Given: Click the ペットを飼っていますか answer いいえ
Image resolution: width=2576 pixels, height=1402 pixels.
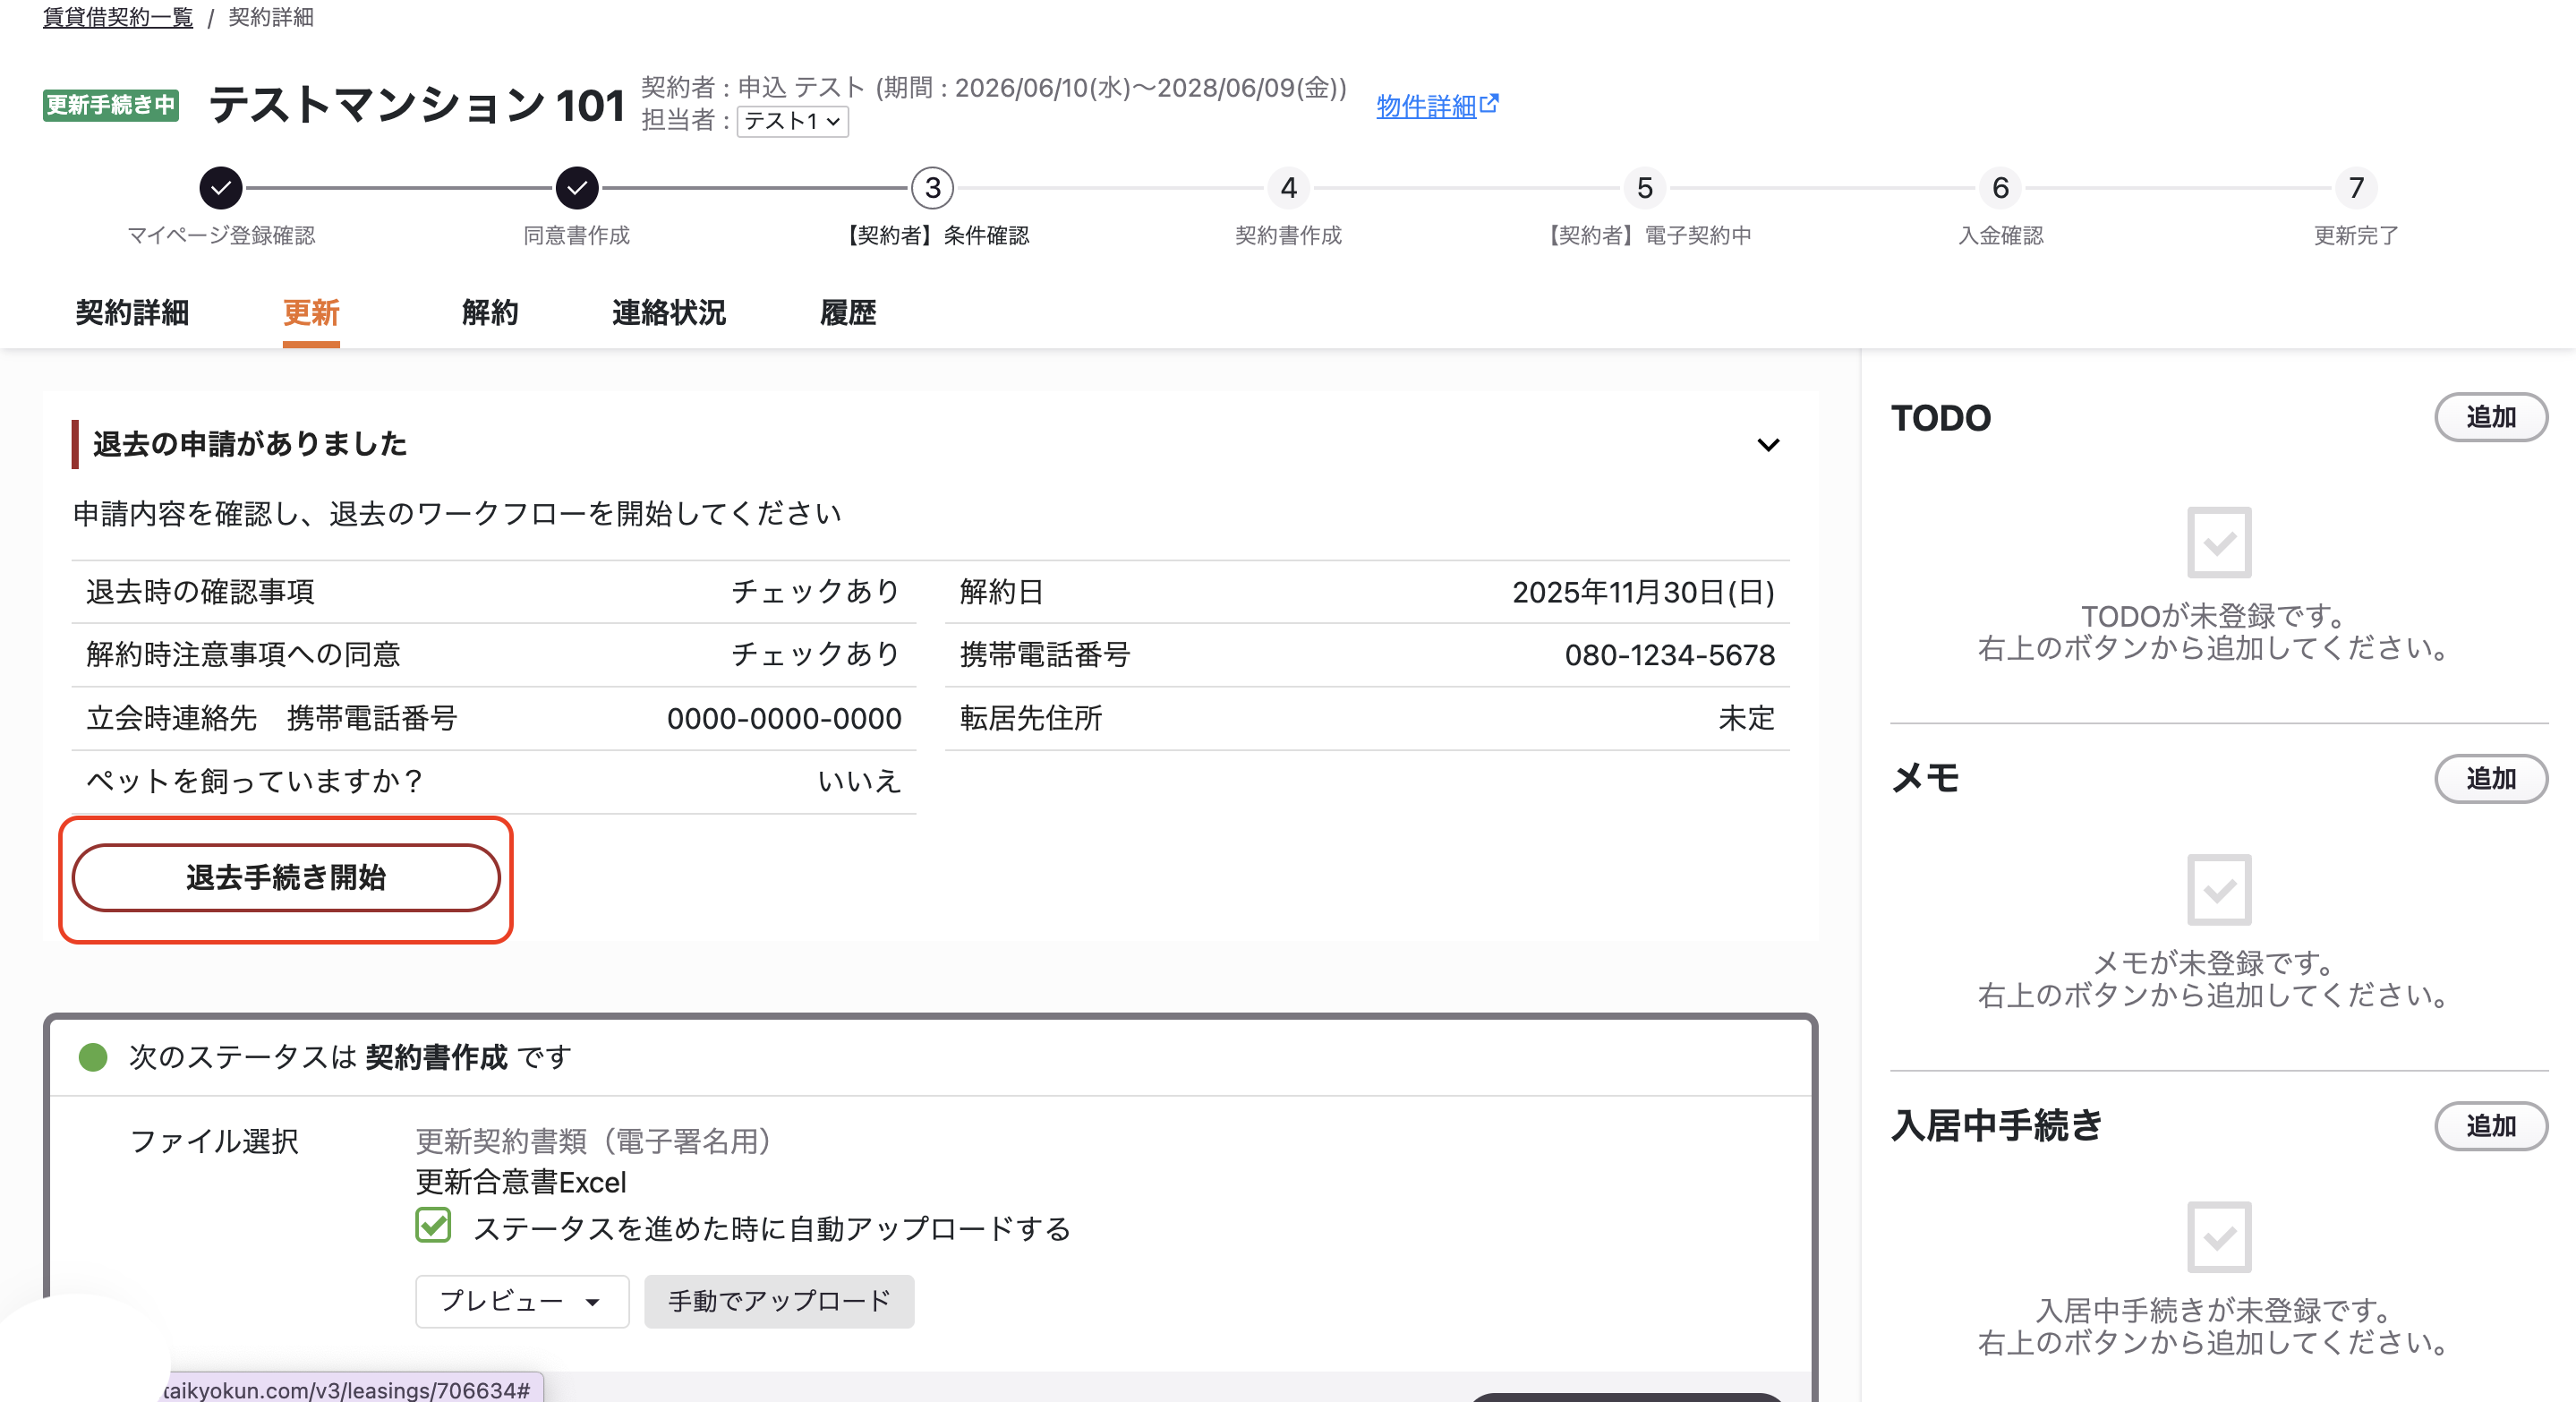Looking at the screenshot, I should click(860, 781).
